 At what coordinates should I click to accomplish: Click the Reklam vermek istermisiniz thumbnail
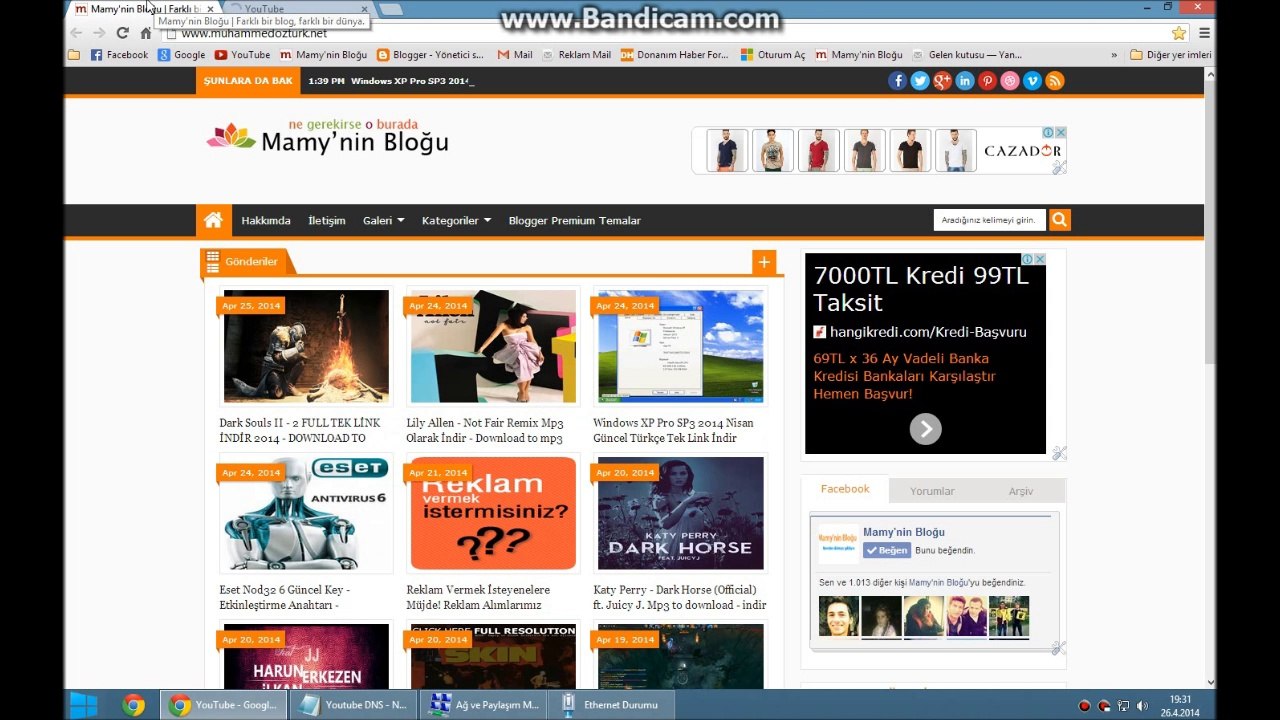(x=493, y=514)
